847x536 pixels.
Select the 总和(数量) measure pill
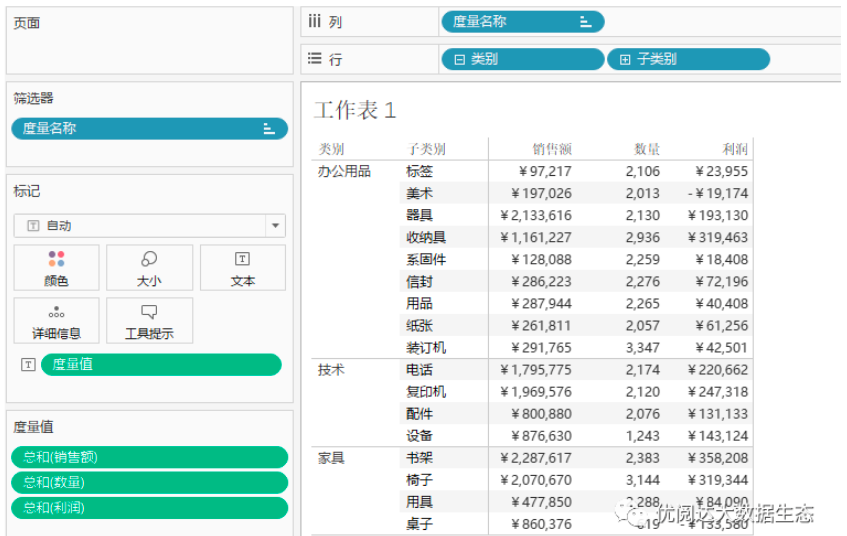[x=149, y=483]
